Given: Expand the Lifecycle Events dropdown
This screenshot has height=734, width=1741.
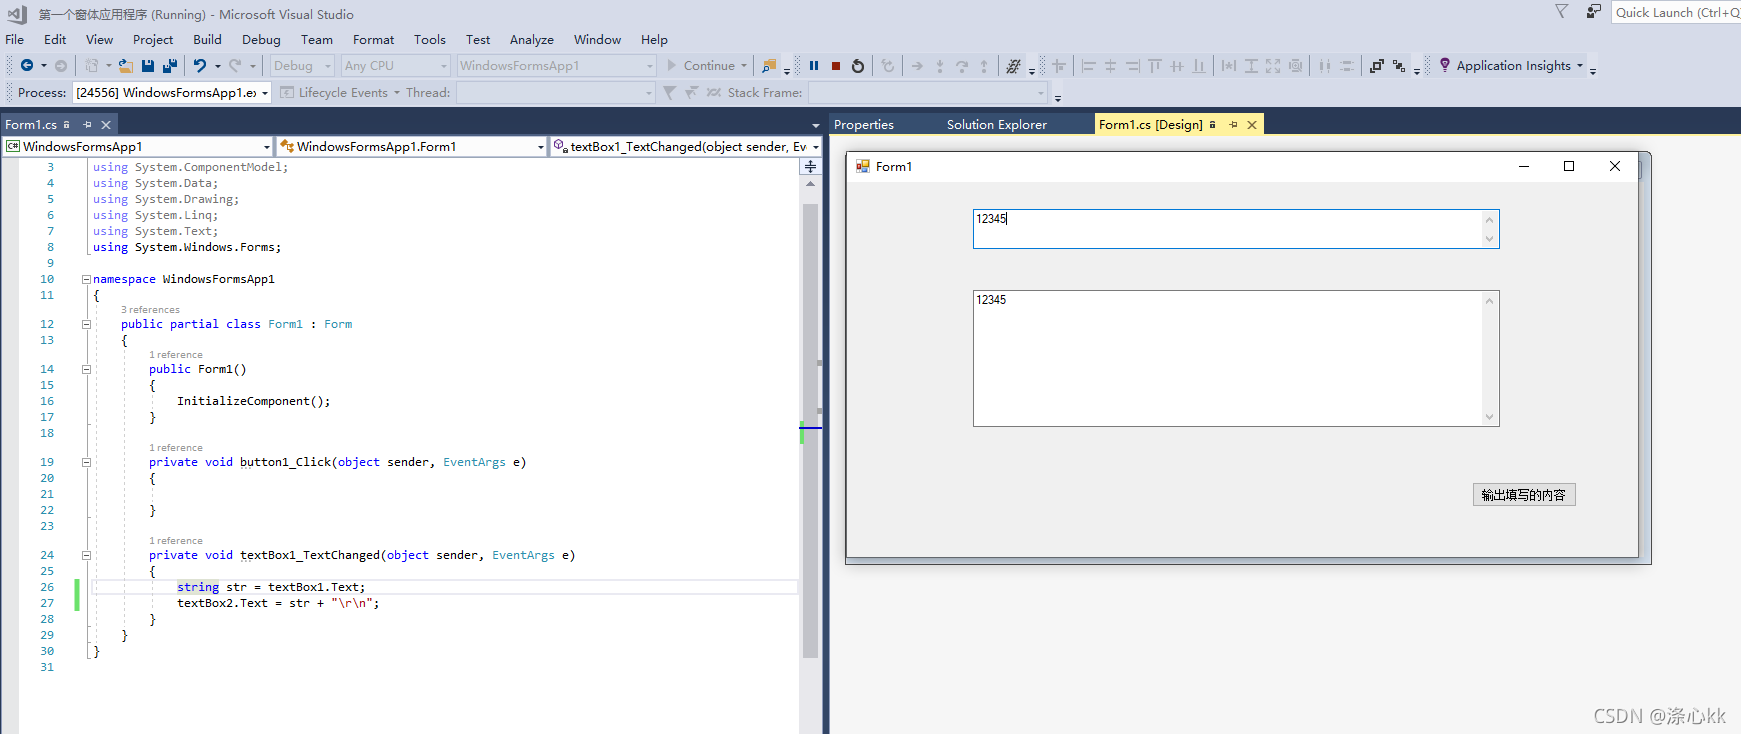Looking at the screenshot, I should coord(396,93).
